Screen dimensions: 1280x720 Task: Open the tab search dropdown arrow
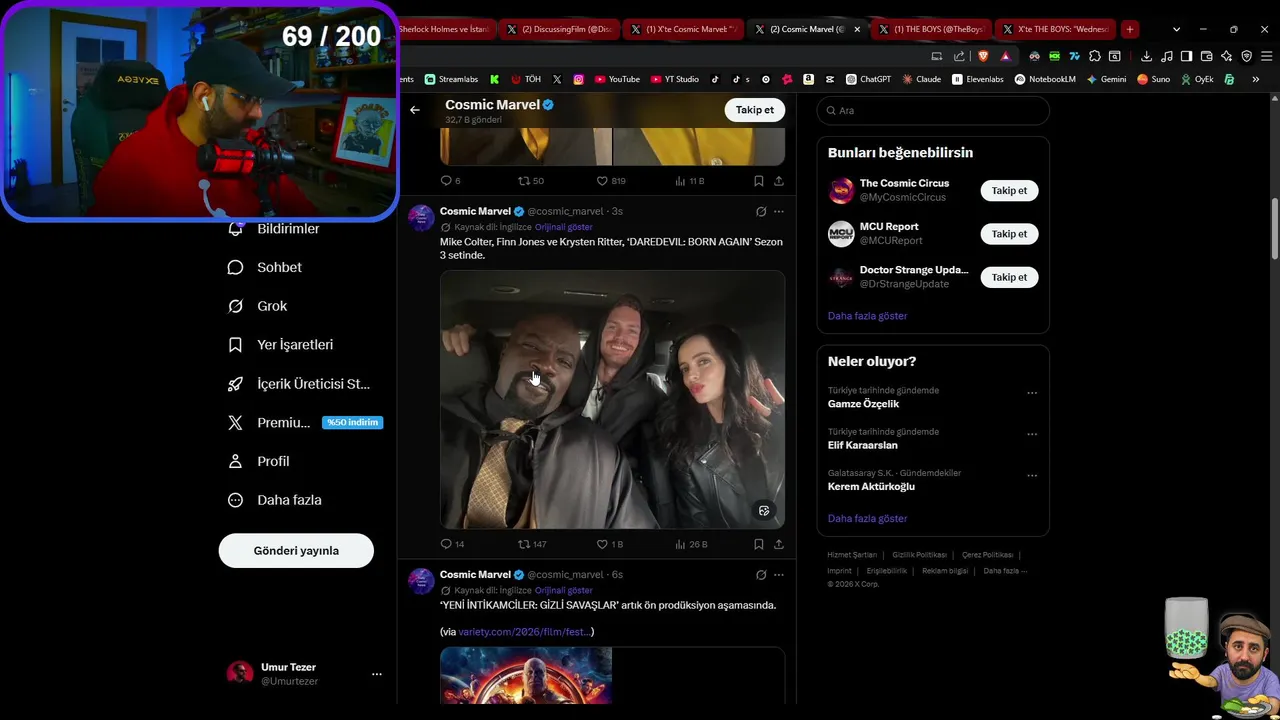(x=1176, y=29)
